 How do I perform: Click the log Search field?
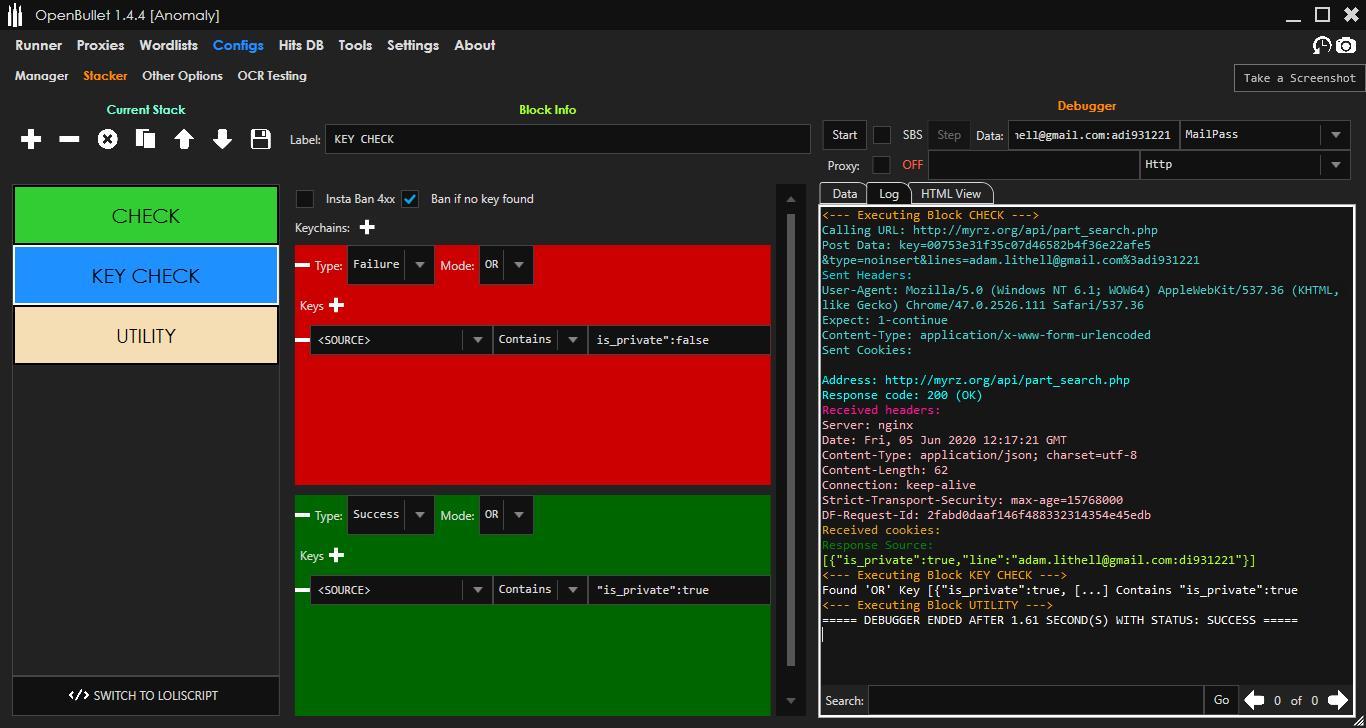1036,700
